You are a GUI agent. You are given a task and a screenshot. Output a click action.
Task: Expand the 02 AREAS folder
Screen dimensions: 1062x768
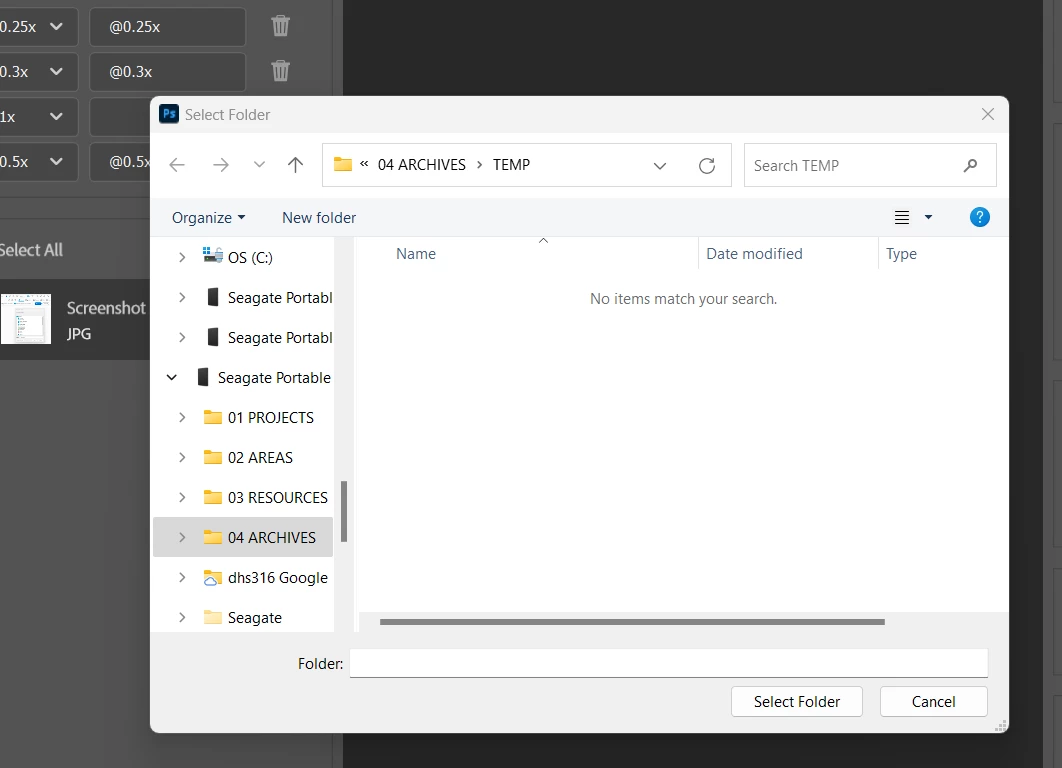(x=182, y=457)
